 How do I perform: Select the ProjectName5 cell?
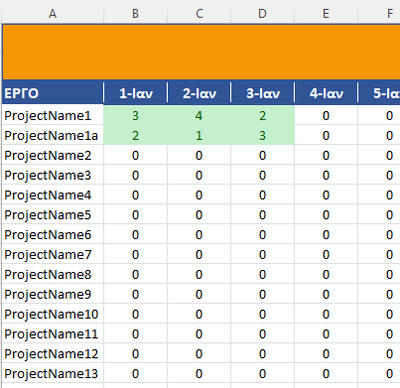[53, 215]
